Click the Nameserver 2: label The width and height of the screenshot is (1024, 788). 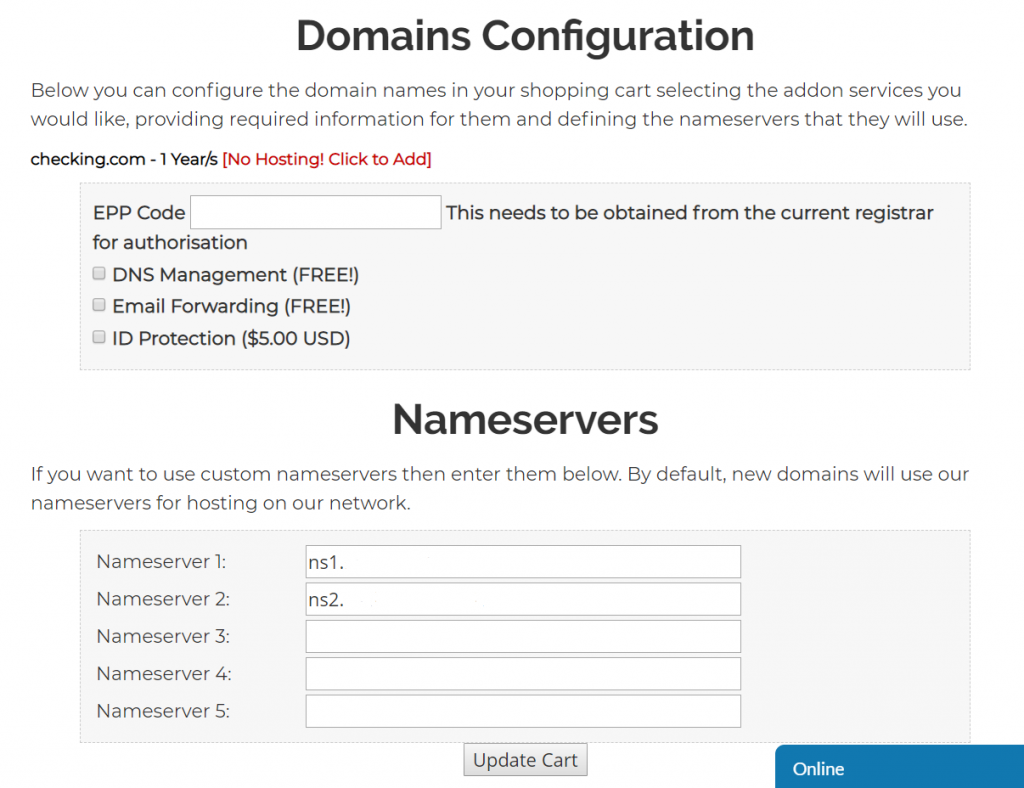[x=163, y=599]
